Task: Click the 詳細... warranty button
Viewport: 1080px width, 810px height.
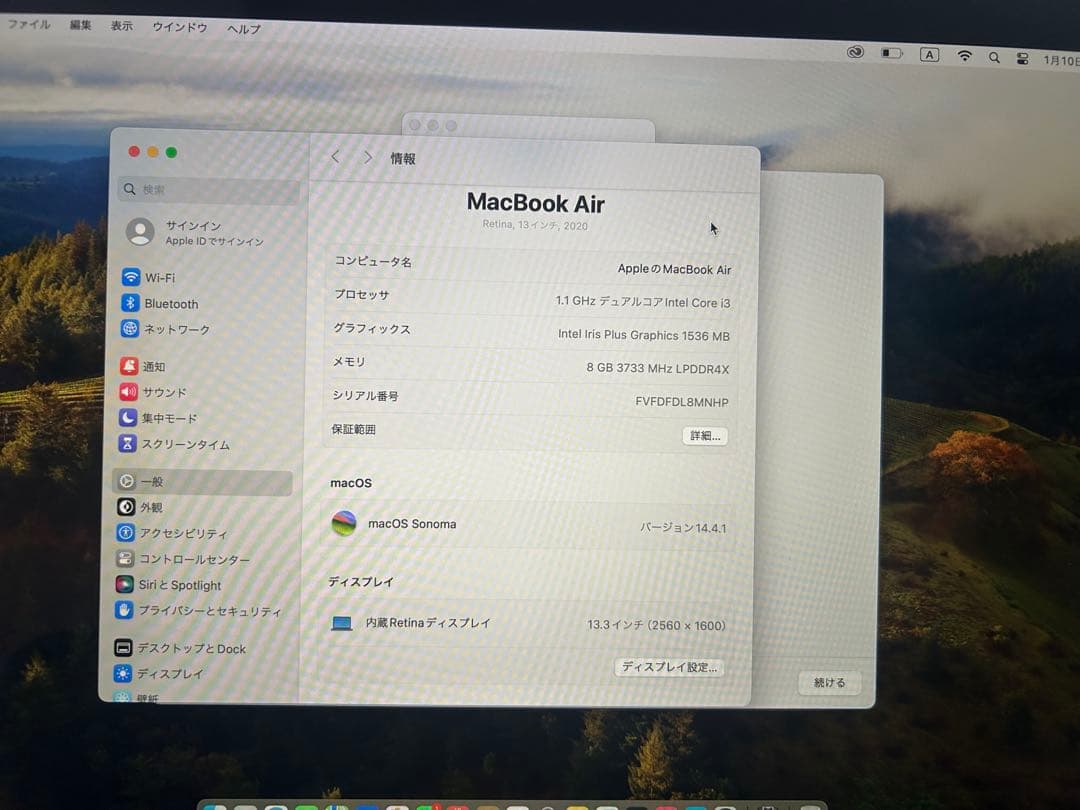Action: click(x=704, y=436)
